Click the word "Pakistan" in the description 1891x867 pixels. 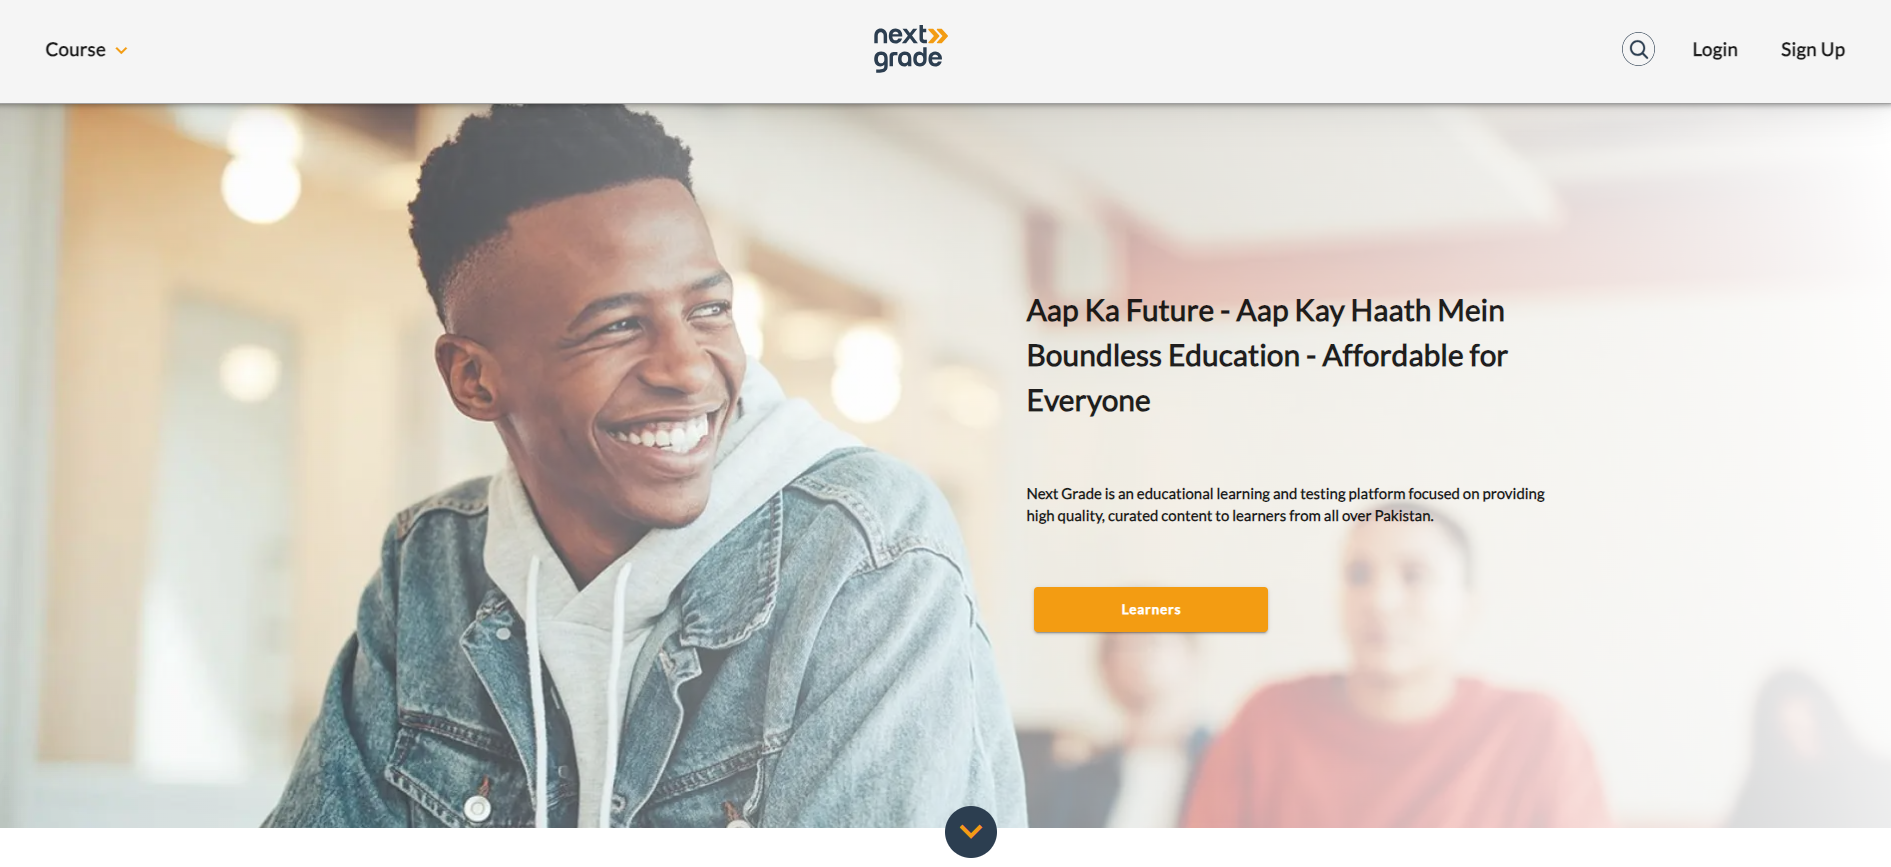(x=1403, y=516)
